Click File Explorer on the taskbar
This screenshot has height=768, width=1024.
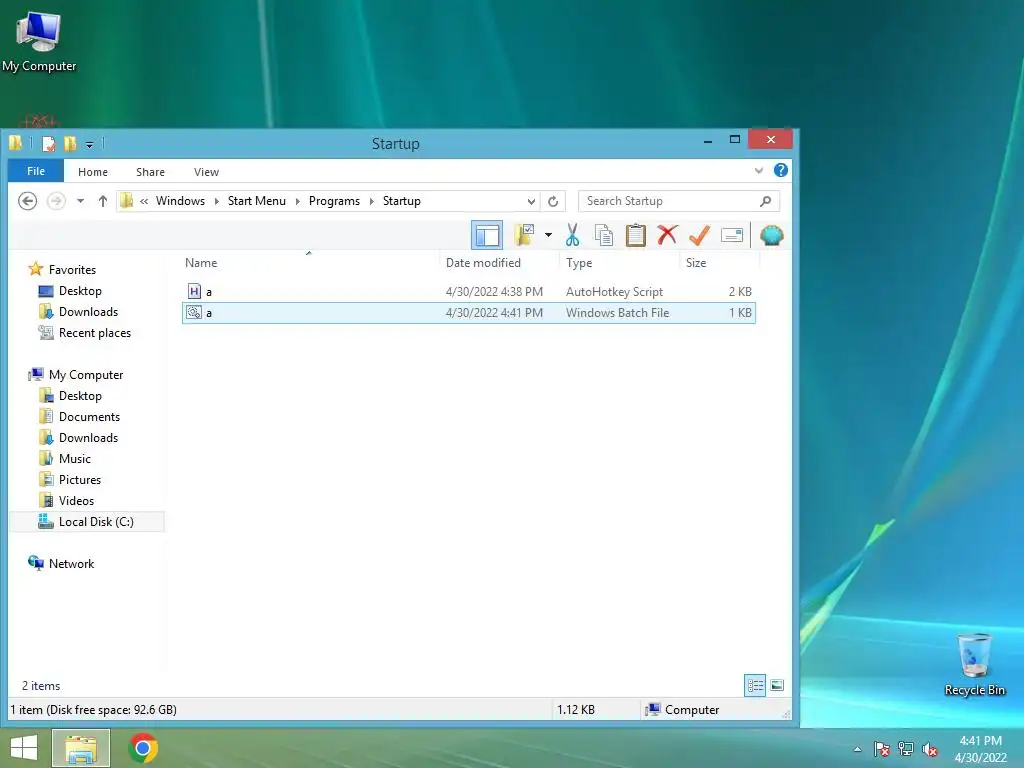[81, 748]
